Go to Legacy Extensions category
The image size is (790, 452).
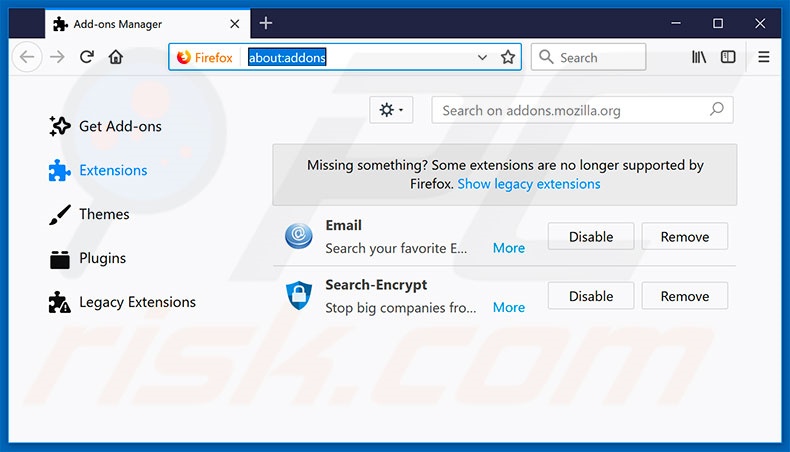click(122, 302)
